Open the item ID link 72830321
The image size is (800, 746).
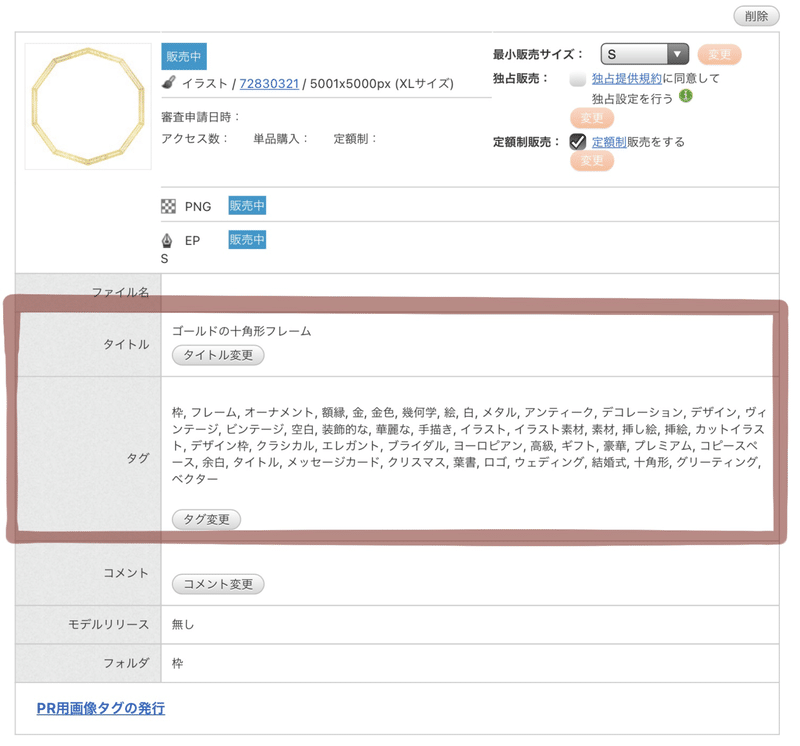click(x=269, y=84)
